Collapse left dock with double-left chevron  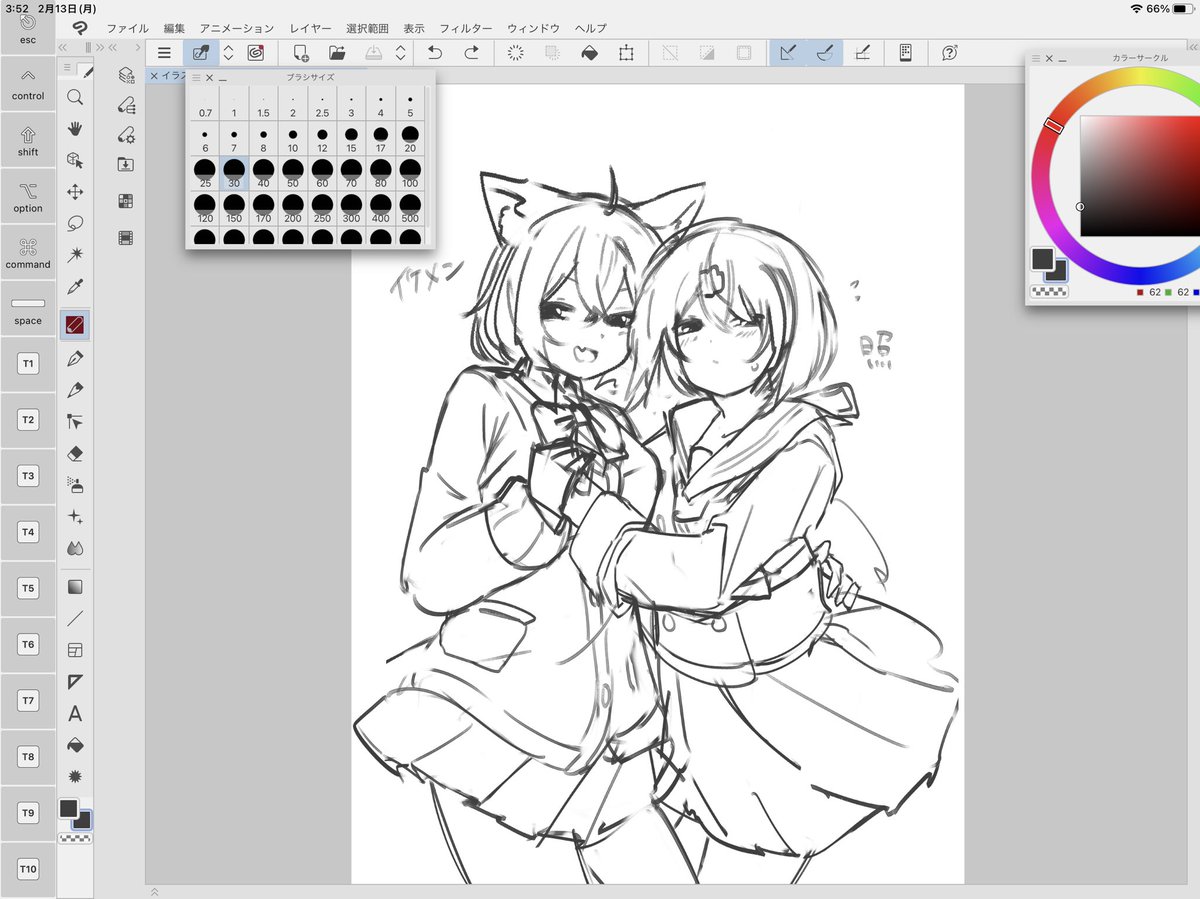click(x=63, y=47)
